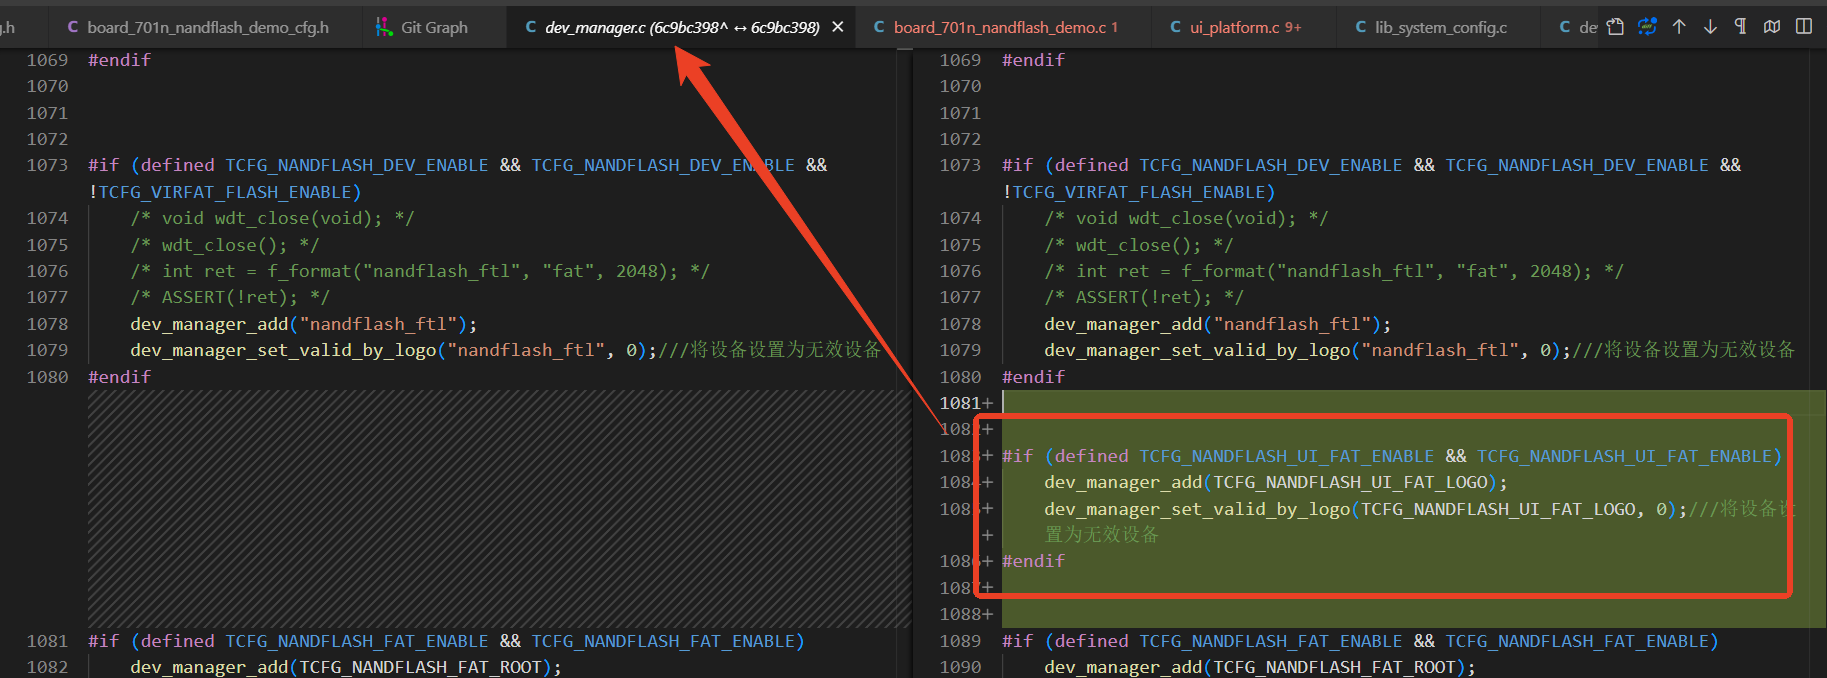
Task: Jump to next change with down arrow
Action: click(x=1710, y=27)
